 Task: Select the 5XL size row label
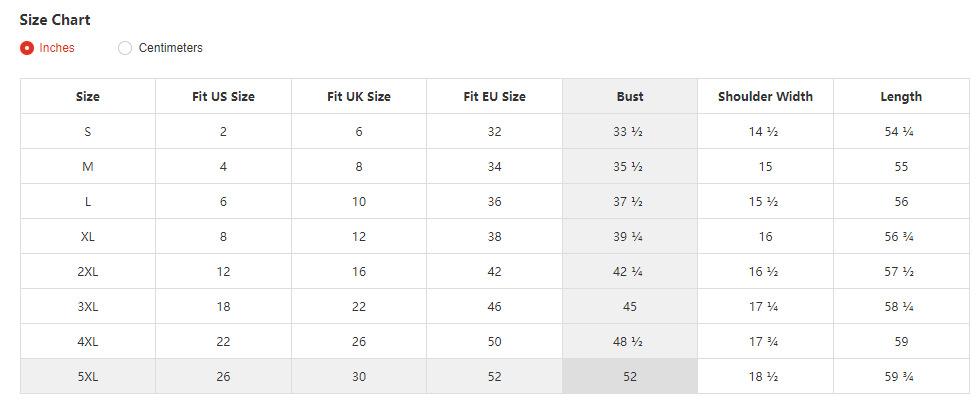[88, 377]
